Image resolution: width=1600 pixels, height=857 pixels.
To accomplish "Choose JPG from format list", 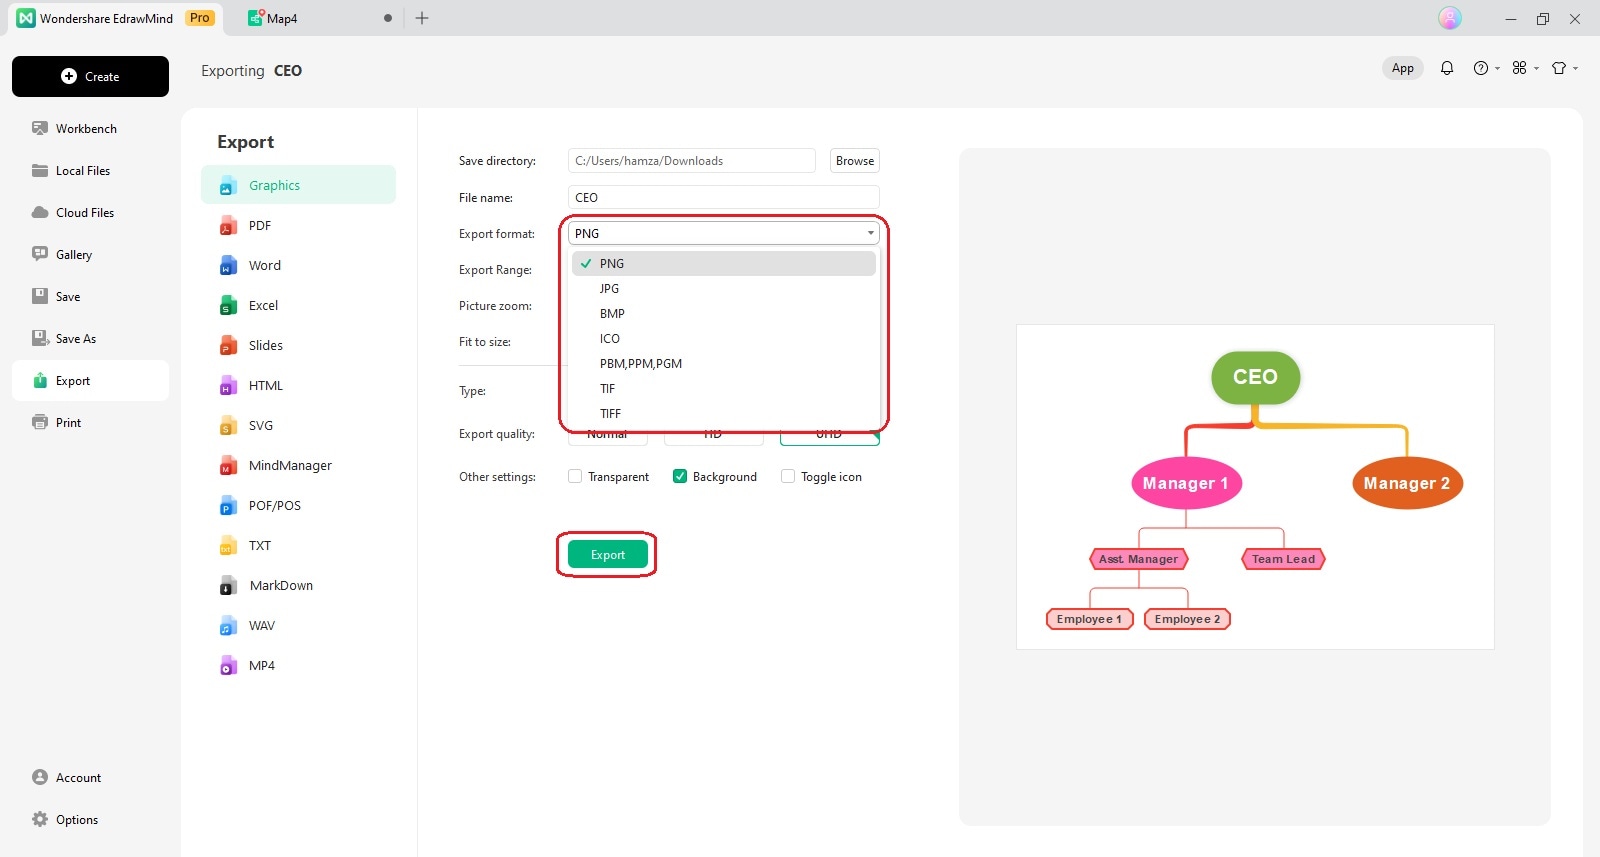I will (x=724, y=289).
